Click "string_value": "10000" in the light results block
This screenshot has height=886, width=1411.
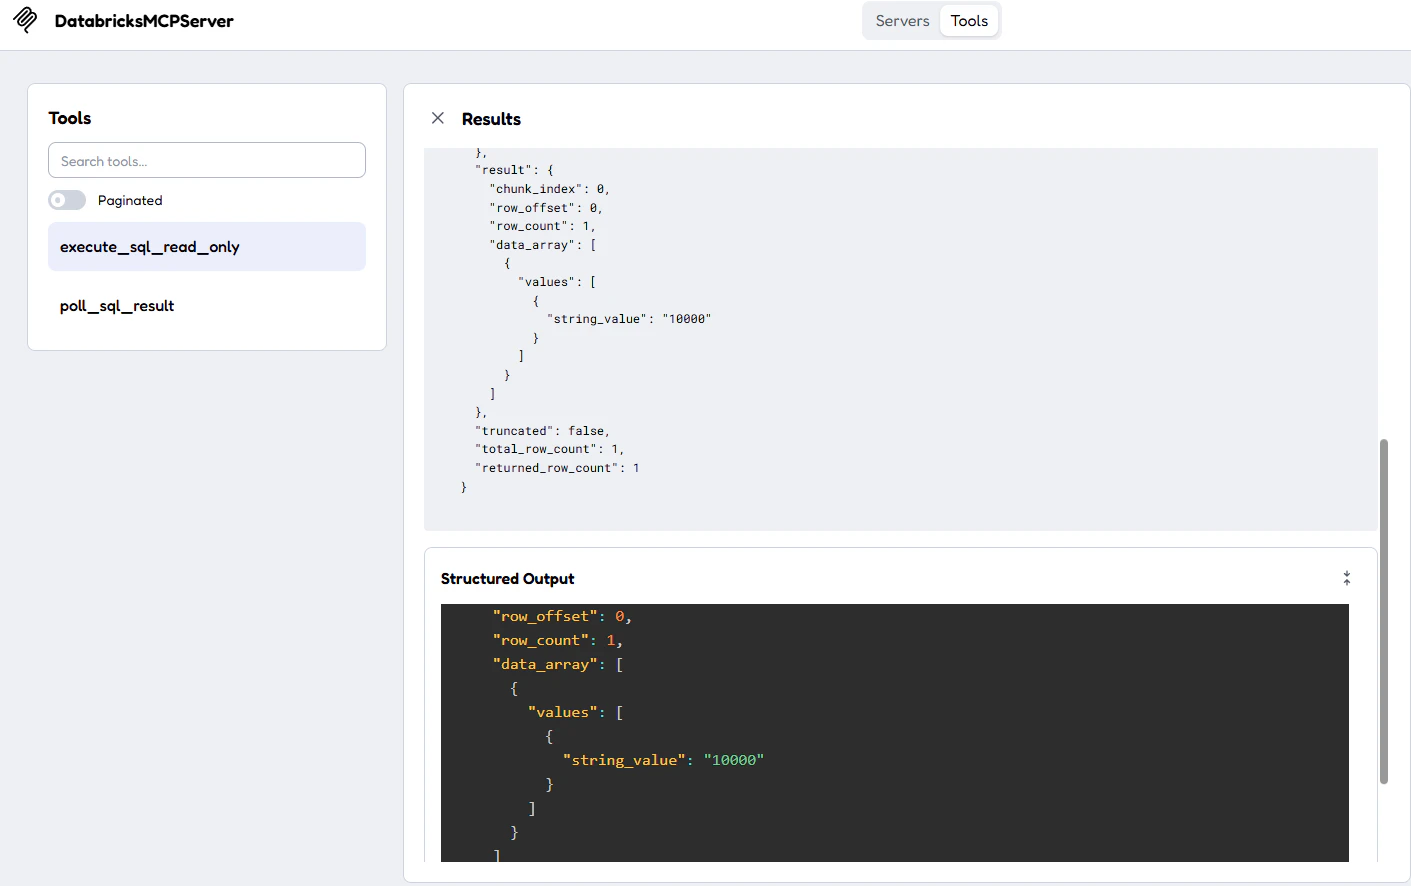(629, 319)
